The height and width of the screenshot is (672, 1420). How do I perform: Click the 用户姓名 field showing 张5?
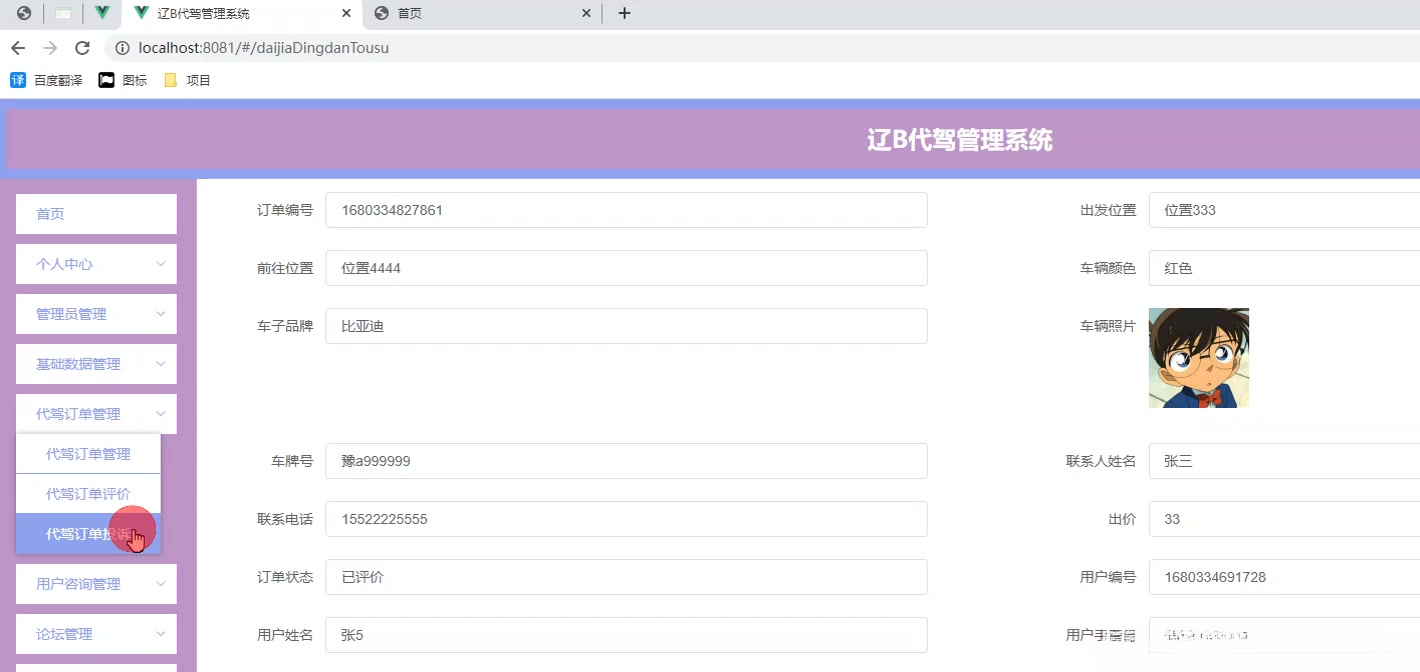tap(626, 635)
